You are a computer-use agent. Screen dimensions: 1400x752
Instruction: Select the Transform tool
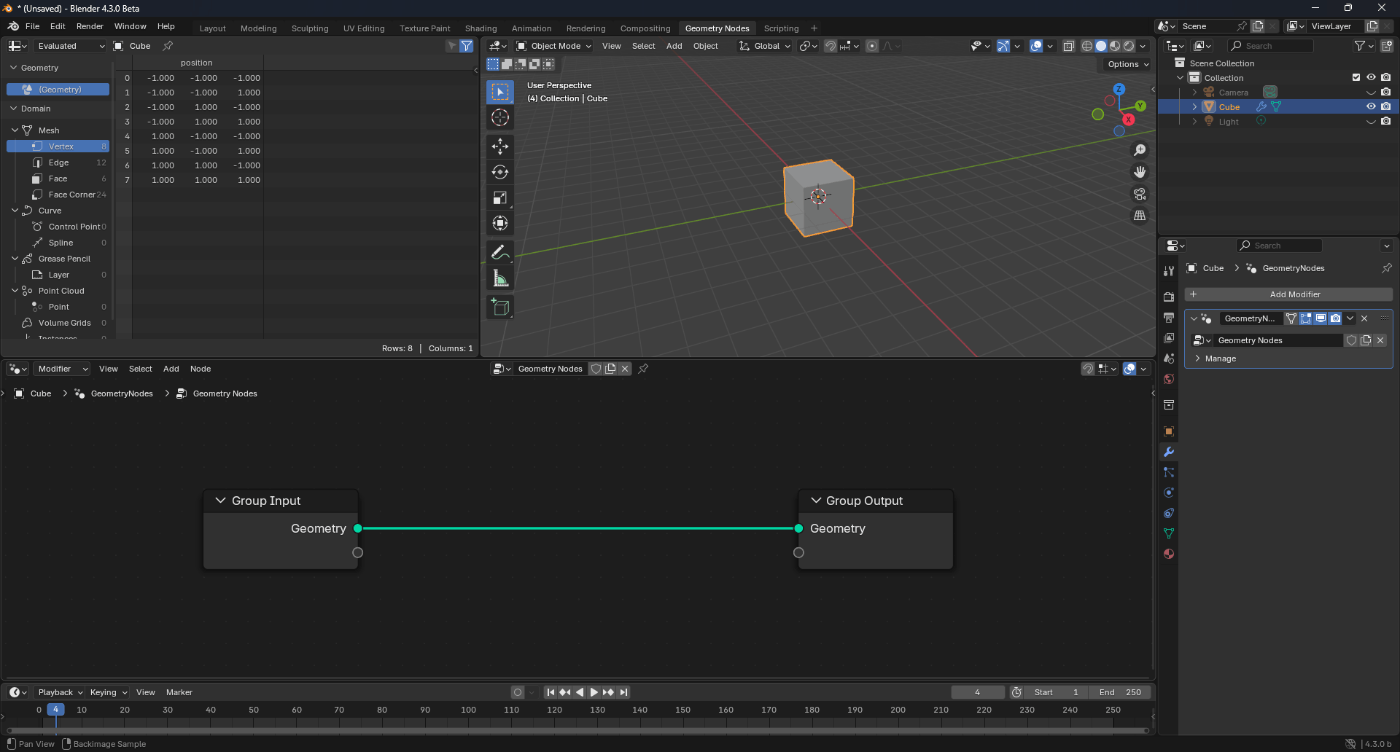(x=500, y=223)
